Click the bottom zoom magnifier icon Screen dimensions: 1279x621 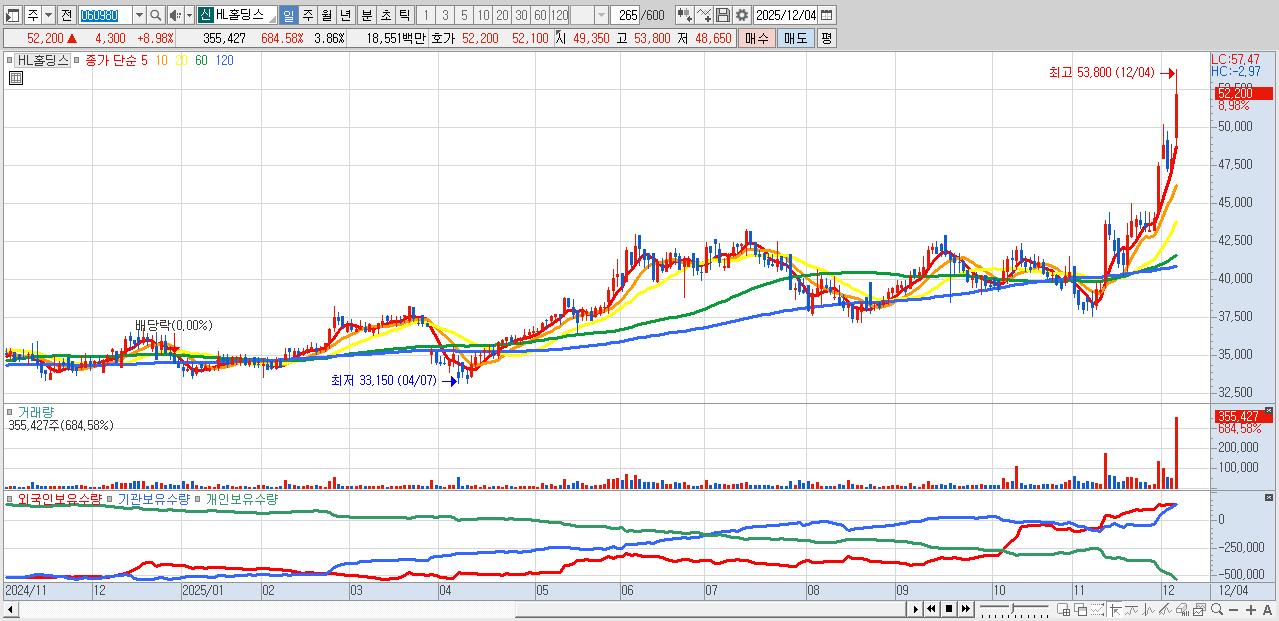1217,609
